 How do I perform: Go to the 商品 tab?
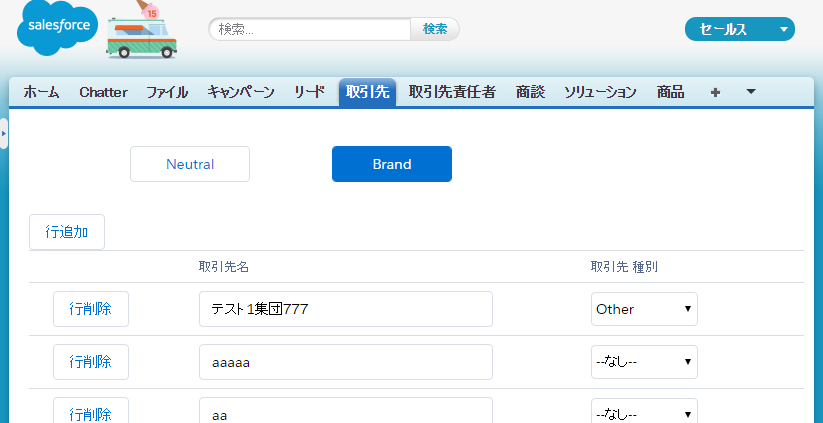(x=670, y=92)
